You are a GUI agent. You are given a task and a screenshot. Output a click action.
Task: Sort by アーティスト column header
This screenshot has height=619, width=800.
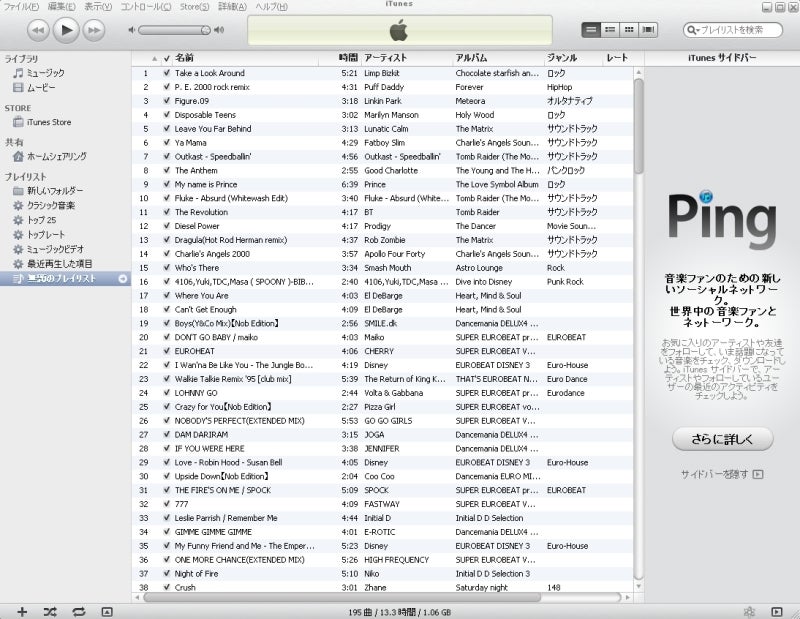tap(407, 58)
